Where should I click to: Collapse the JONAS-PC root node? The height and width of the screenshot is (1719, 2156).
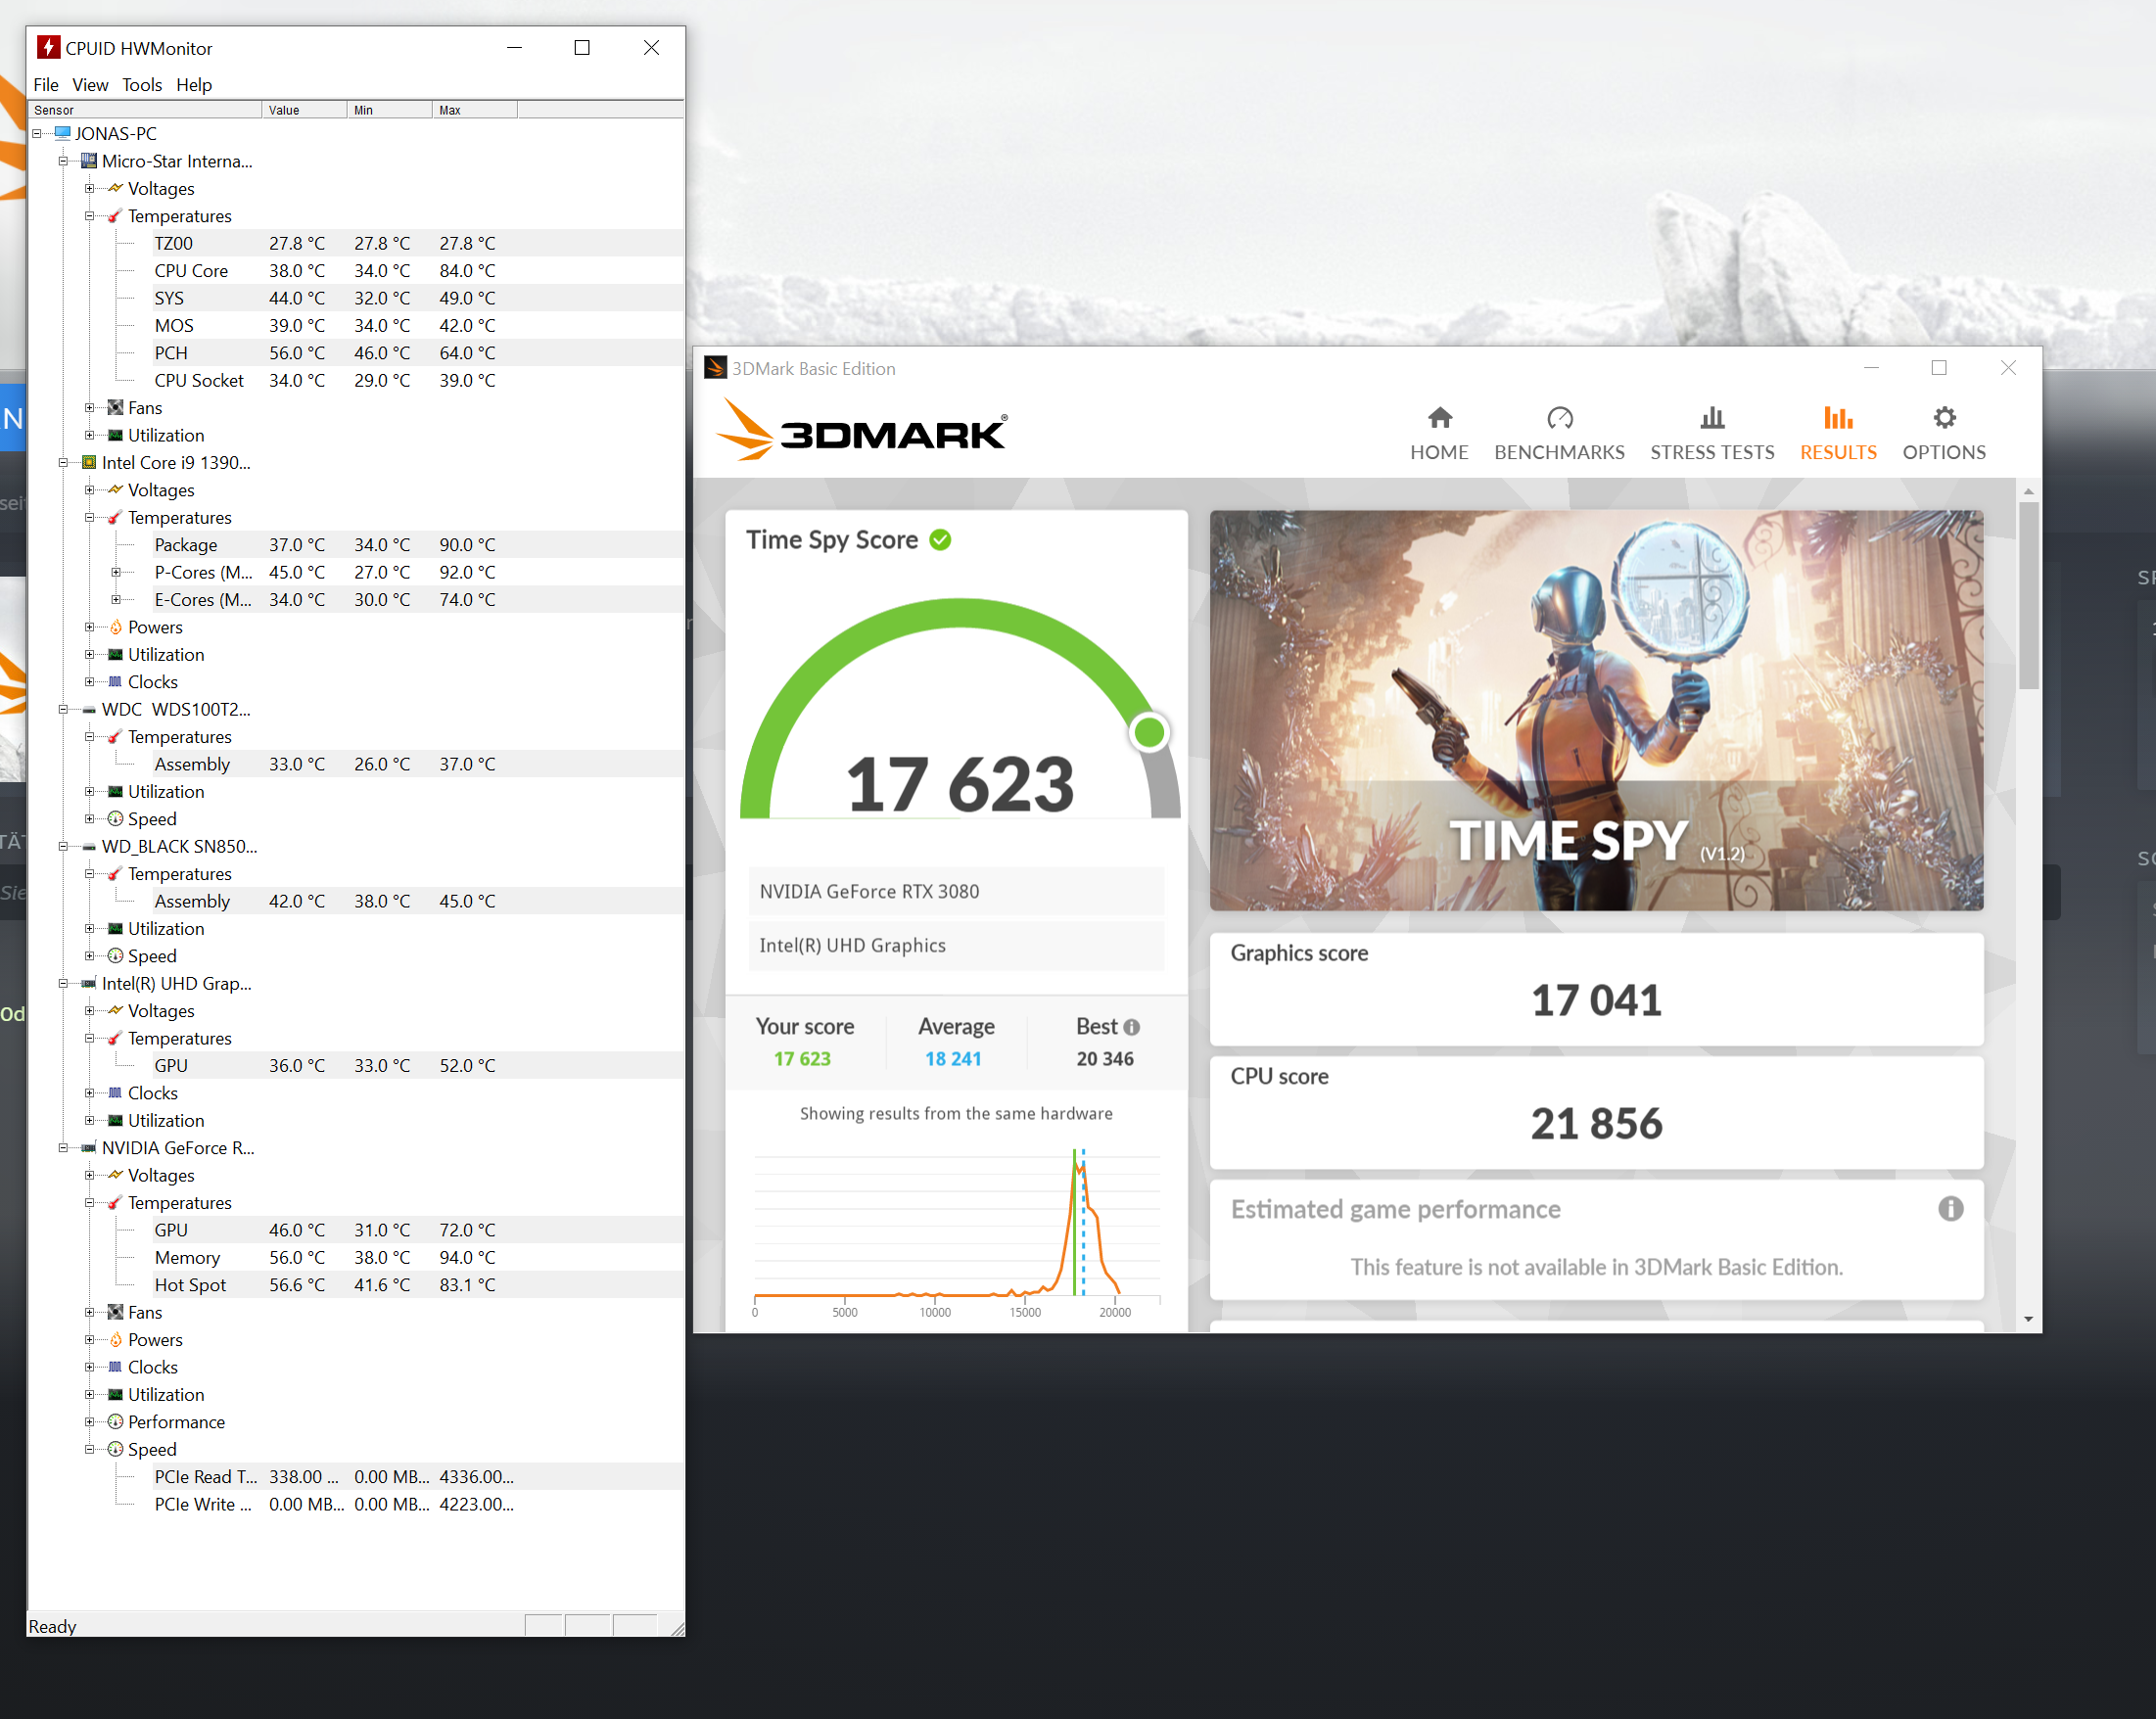pos(37,134)
